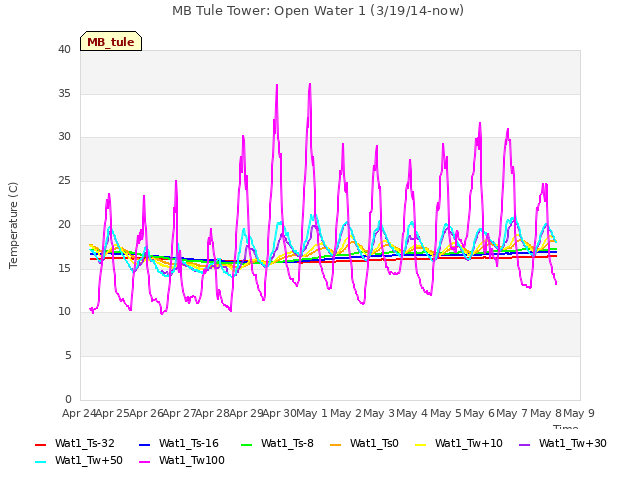Click the red Wat1_Ts-32 legend swatch
Screen dimensions: 640x480
click(40, 444)
